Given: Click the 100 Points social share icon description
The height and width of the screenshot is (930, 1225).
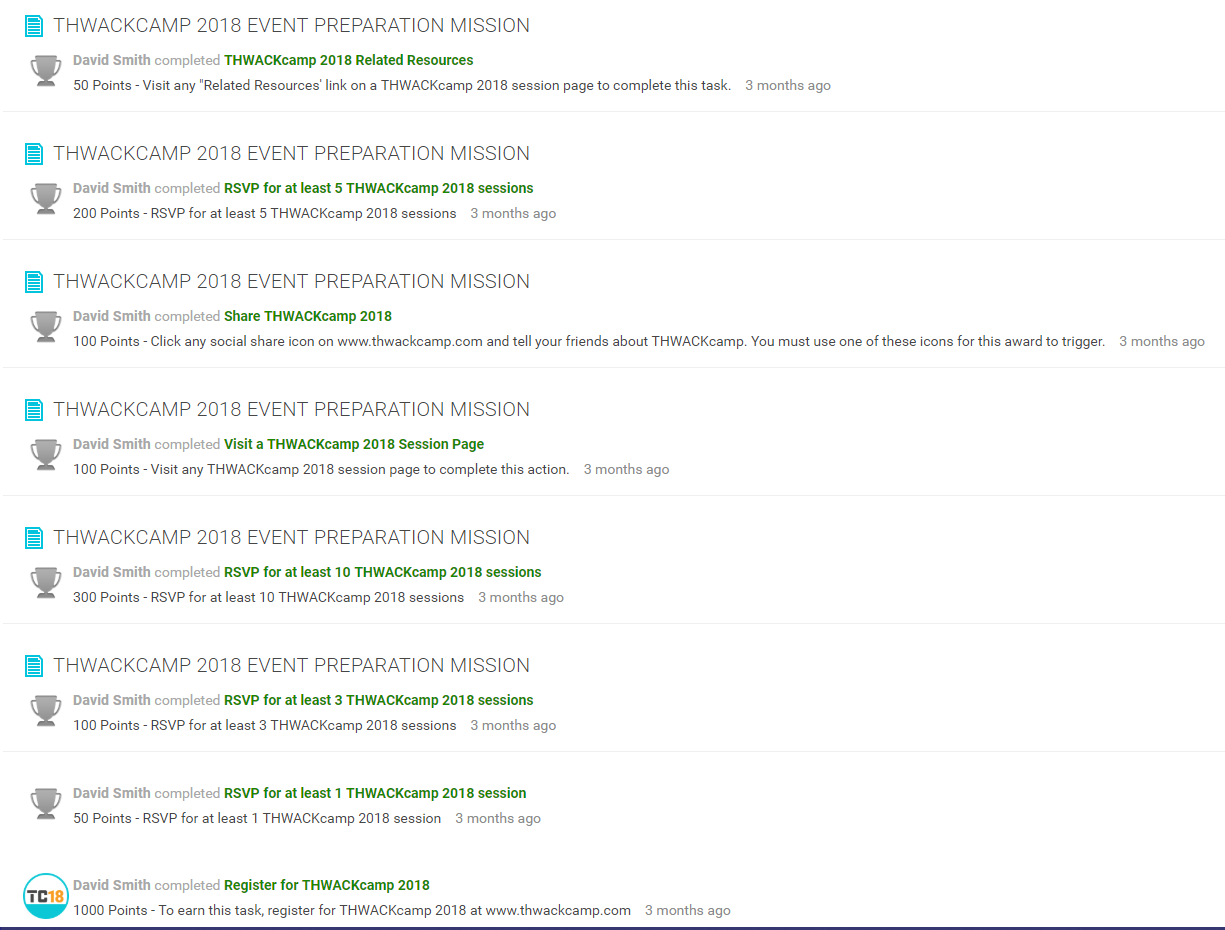Looking at the screenshot, I should [589, 342].
